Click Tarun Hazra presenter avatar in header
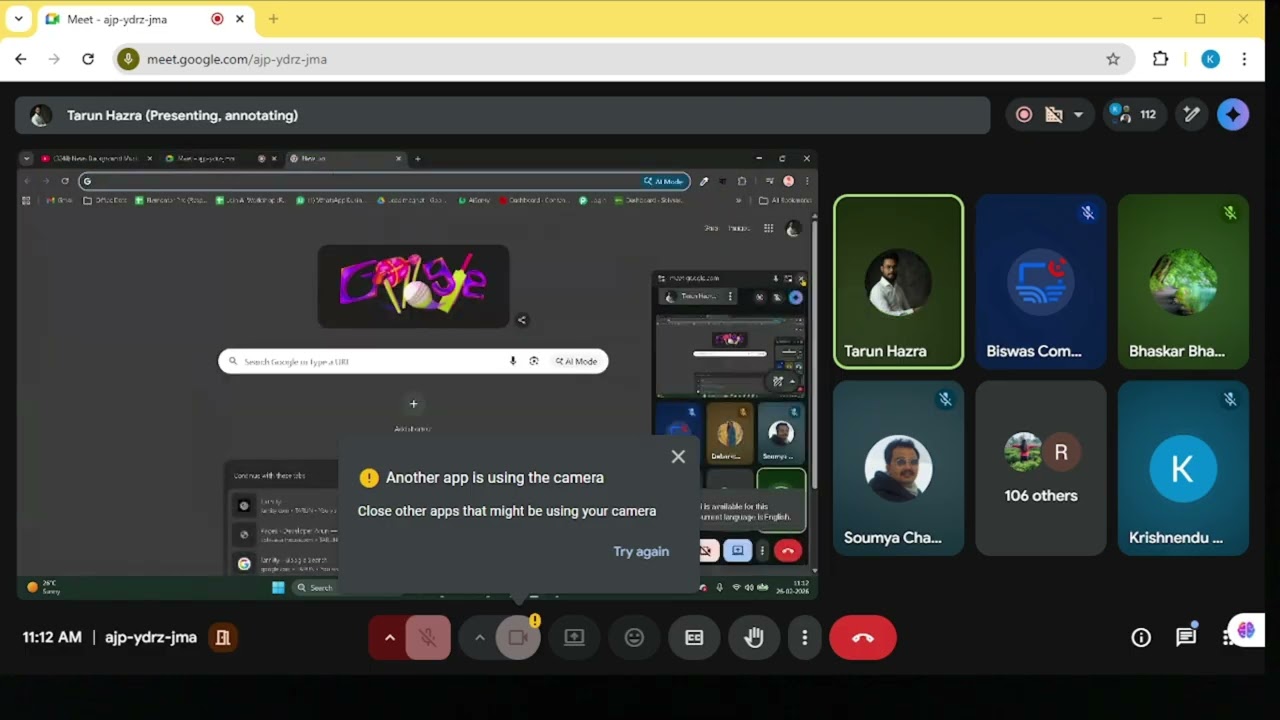1280x720 pixels. 40,115
